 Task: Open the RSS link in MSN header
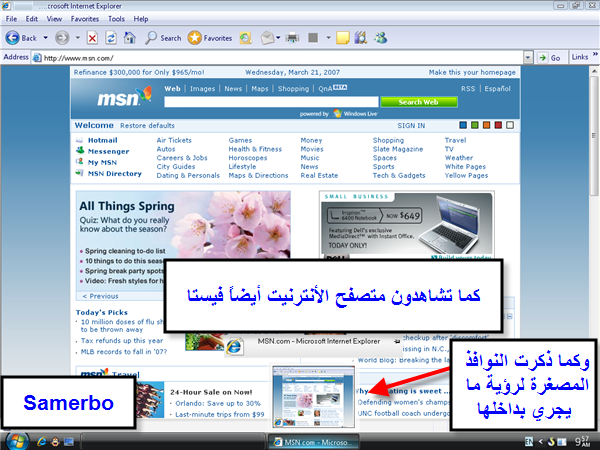[468, 89]
